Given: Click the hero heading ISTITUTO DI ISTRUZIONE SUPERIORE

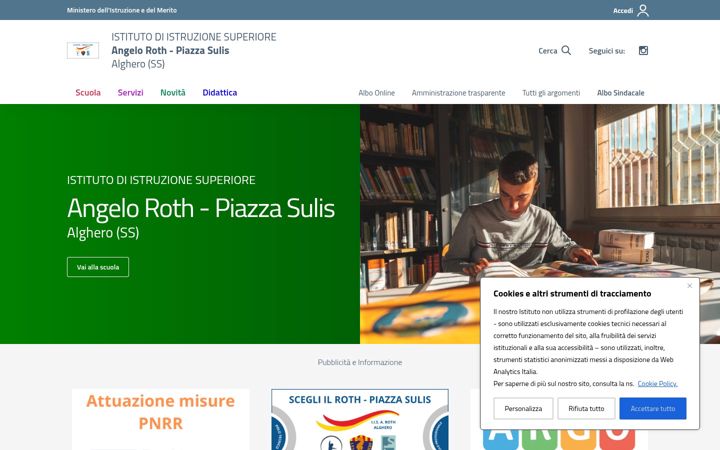Looking at the screenshot, I should (x=161, y=180).
